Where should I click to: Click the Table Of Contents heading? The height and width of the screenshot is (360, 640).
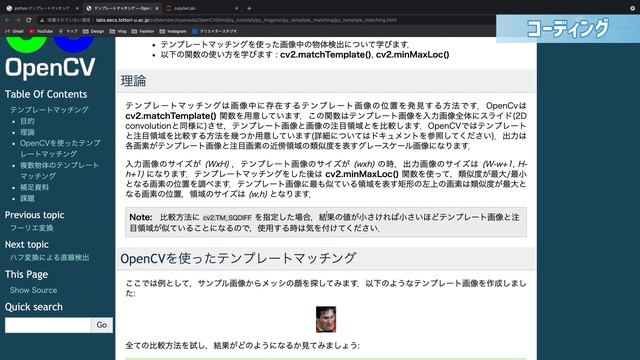46,94
